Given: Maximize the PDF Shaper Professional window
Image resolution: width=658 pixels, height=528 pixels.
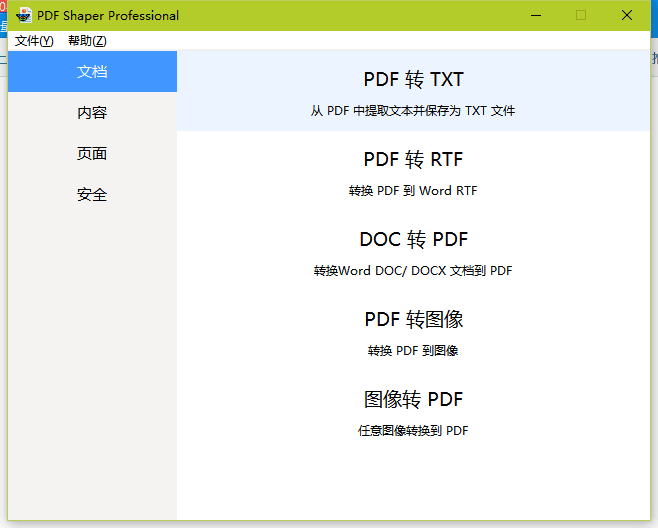Looking at the screenshot, I should (581, 15).
